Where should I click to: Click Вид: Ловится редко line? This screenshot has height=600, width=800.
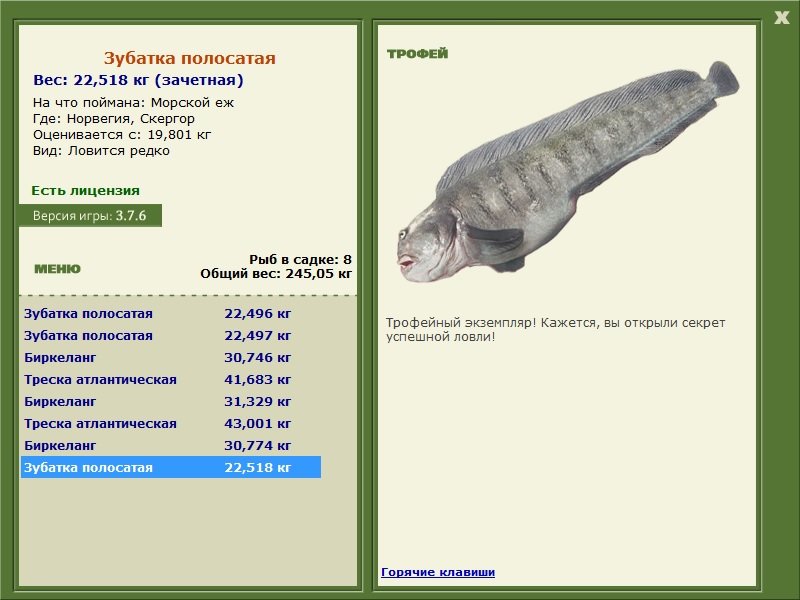click(101, 151)
